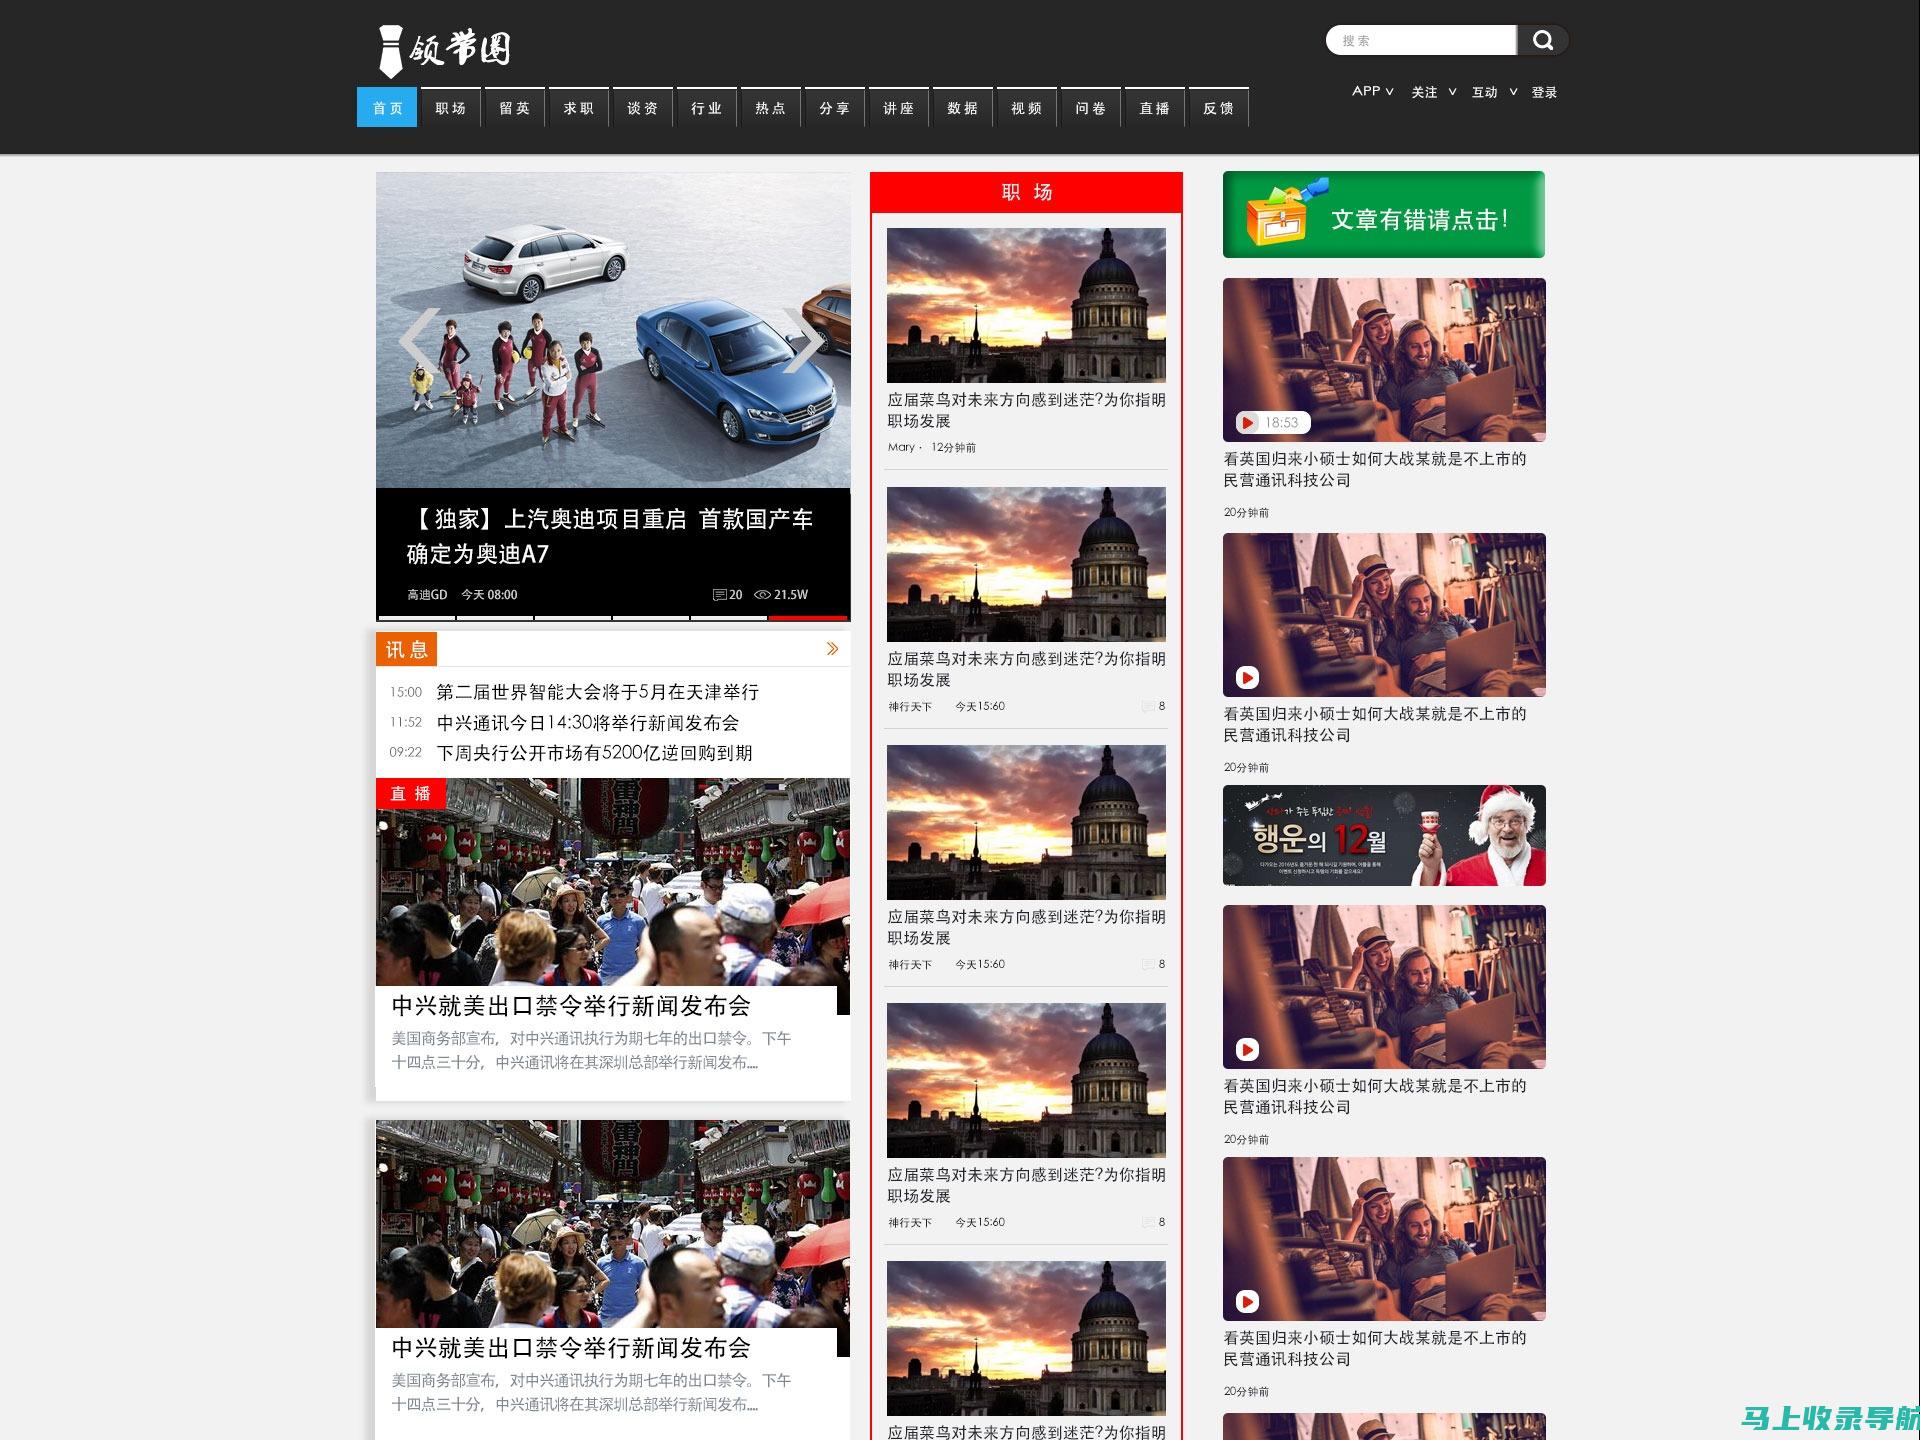Click author 高迪GD under headline

[427, 595]
